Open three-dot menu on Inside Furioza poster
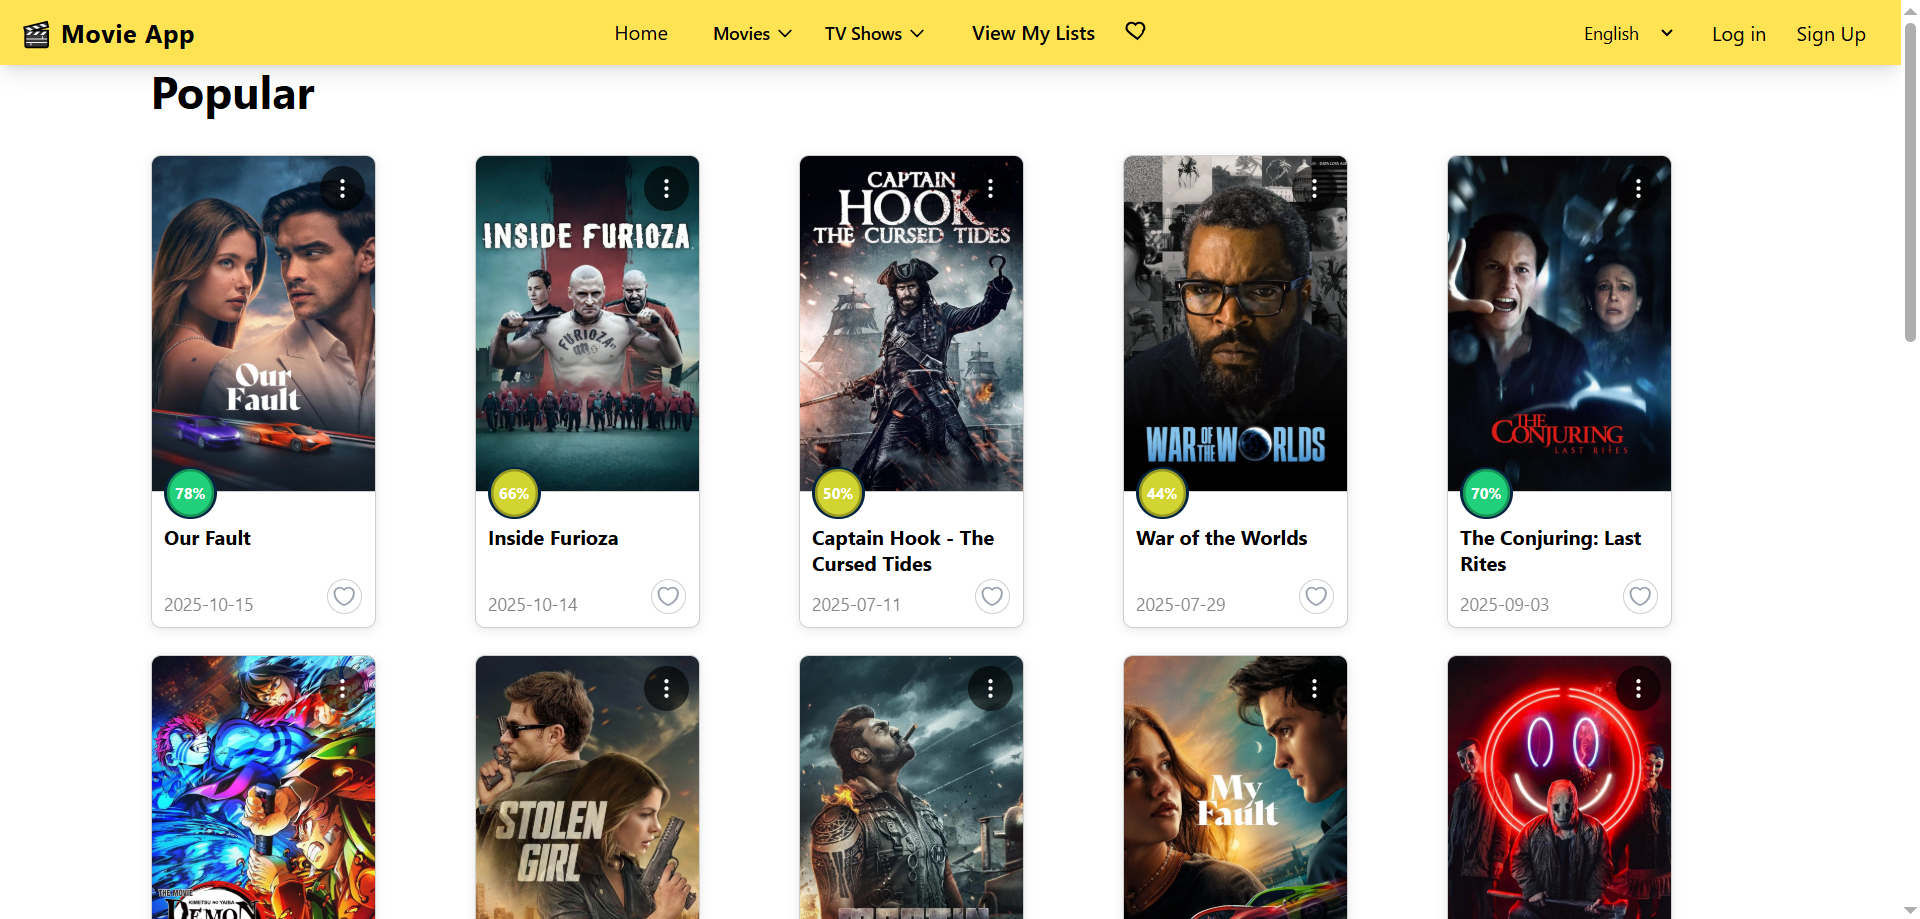Screen dimensions: 1920x919 coord(666,188)
